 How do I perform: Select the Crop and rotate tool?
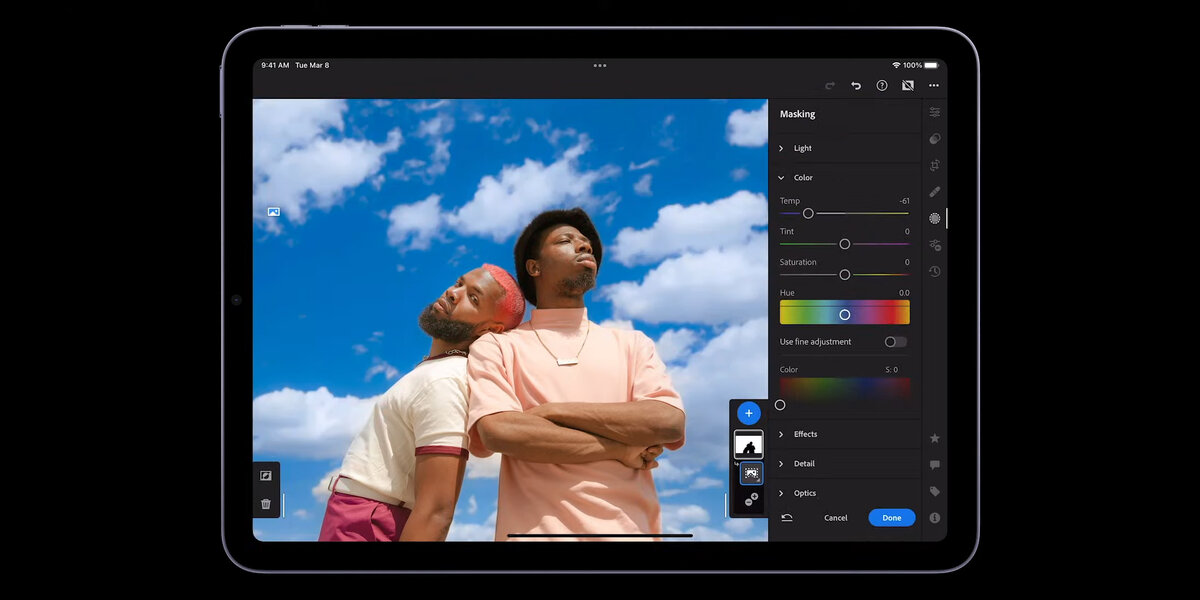click(935, 165)
